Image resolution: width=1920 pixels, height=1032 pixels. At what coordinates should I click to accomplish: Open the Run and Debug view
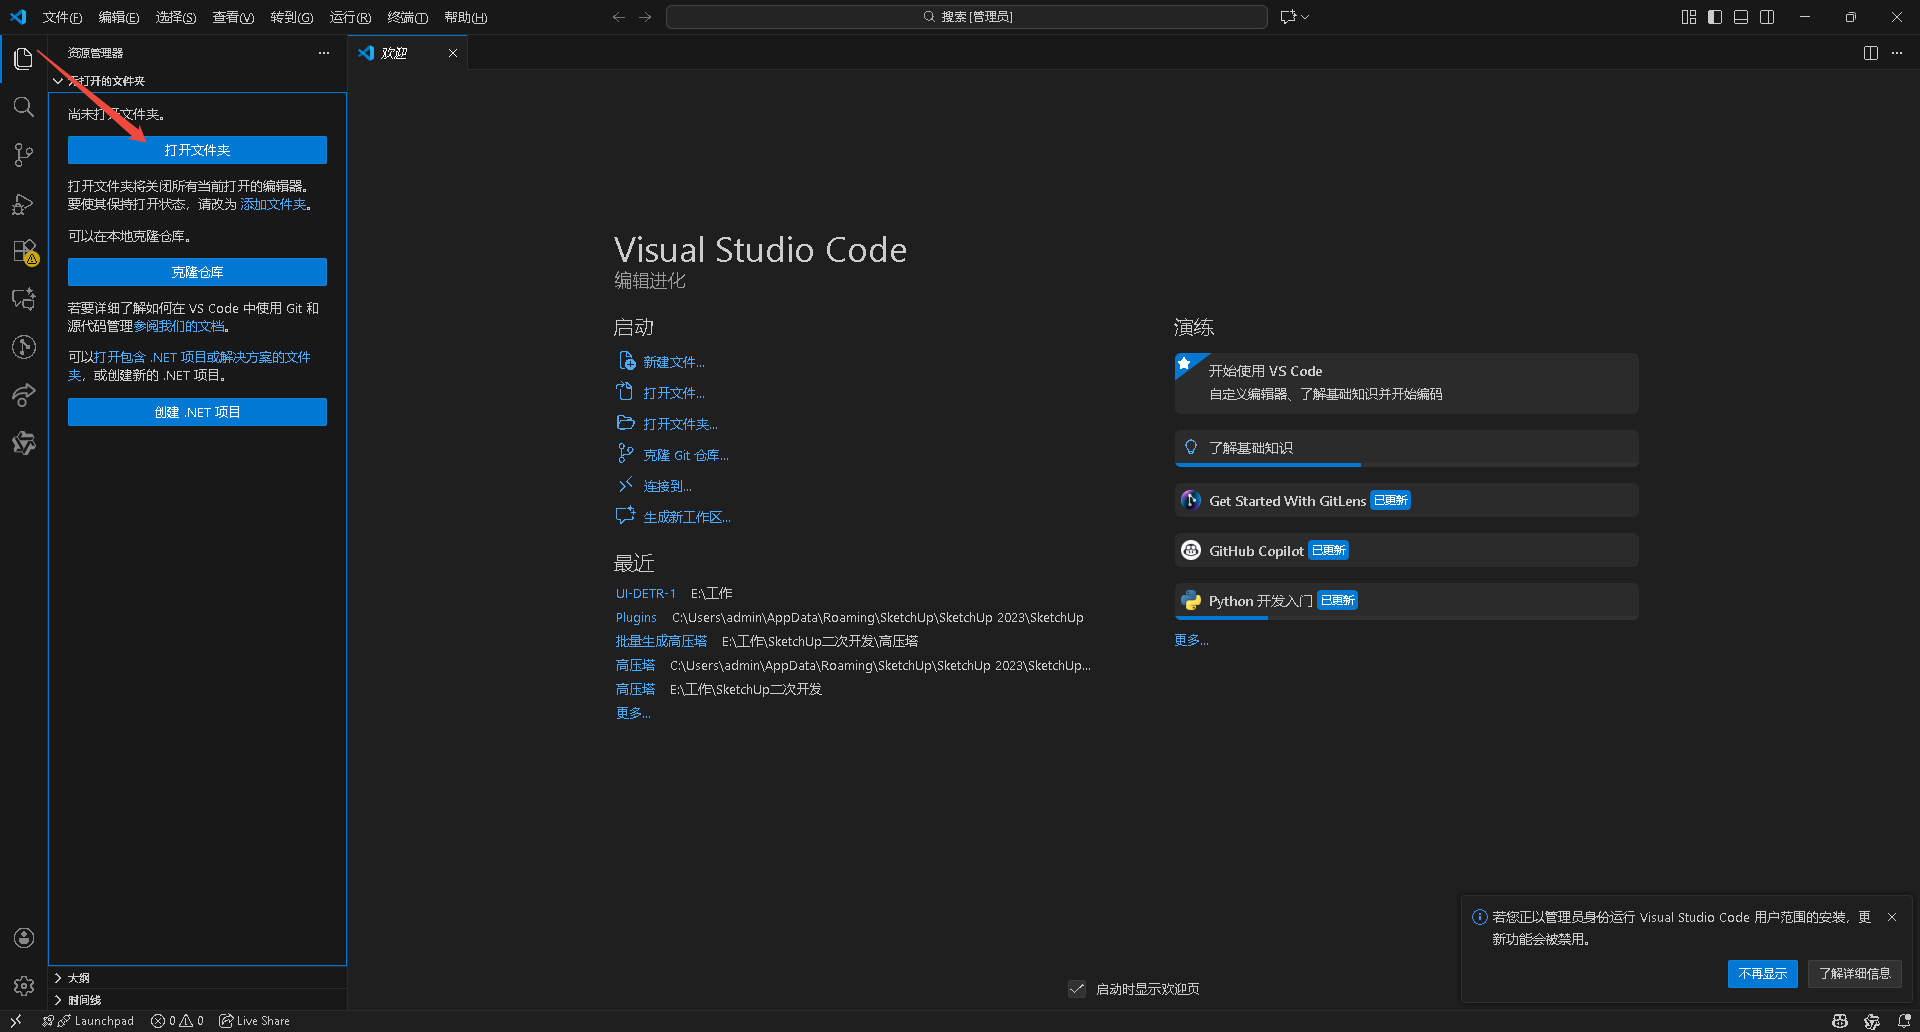(23, 203)
